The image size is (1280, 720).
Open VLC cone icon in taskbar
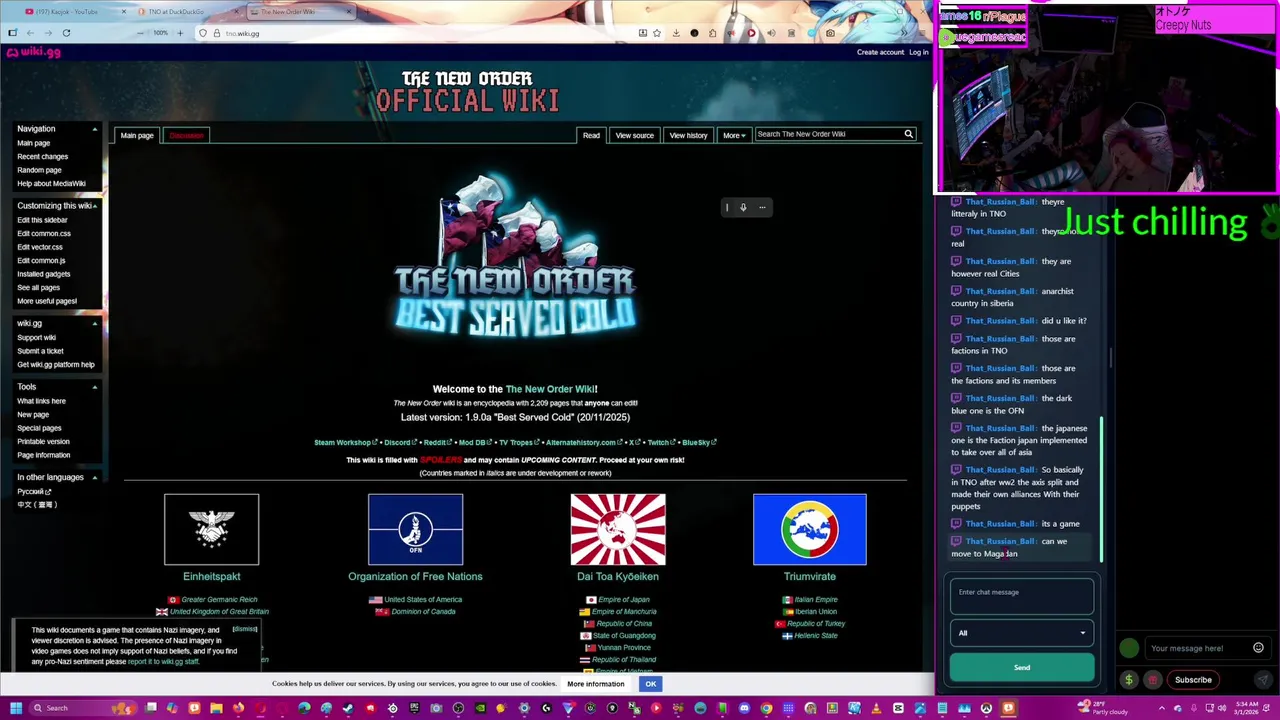(x=876, y=708)
